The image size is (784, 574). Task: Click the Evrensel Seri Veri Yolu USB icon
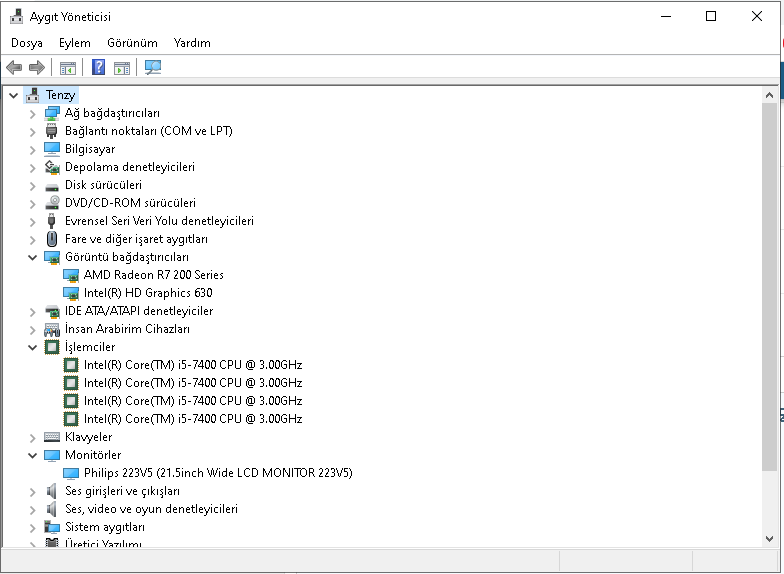51,221
